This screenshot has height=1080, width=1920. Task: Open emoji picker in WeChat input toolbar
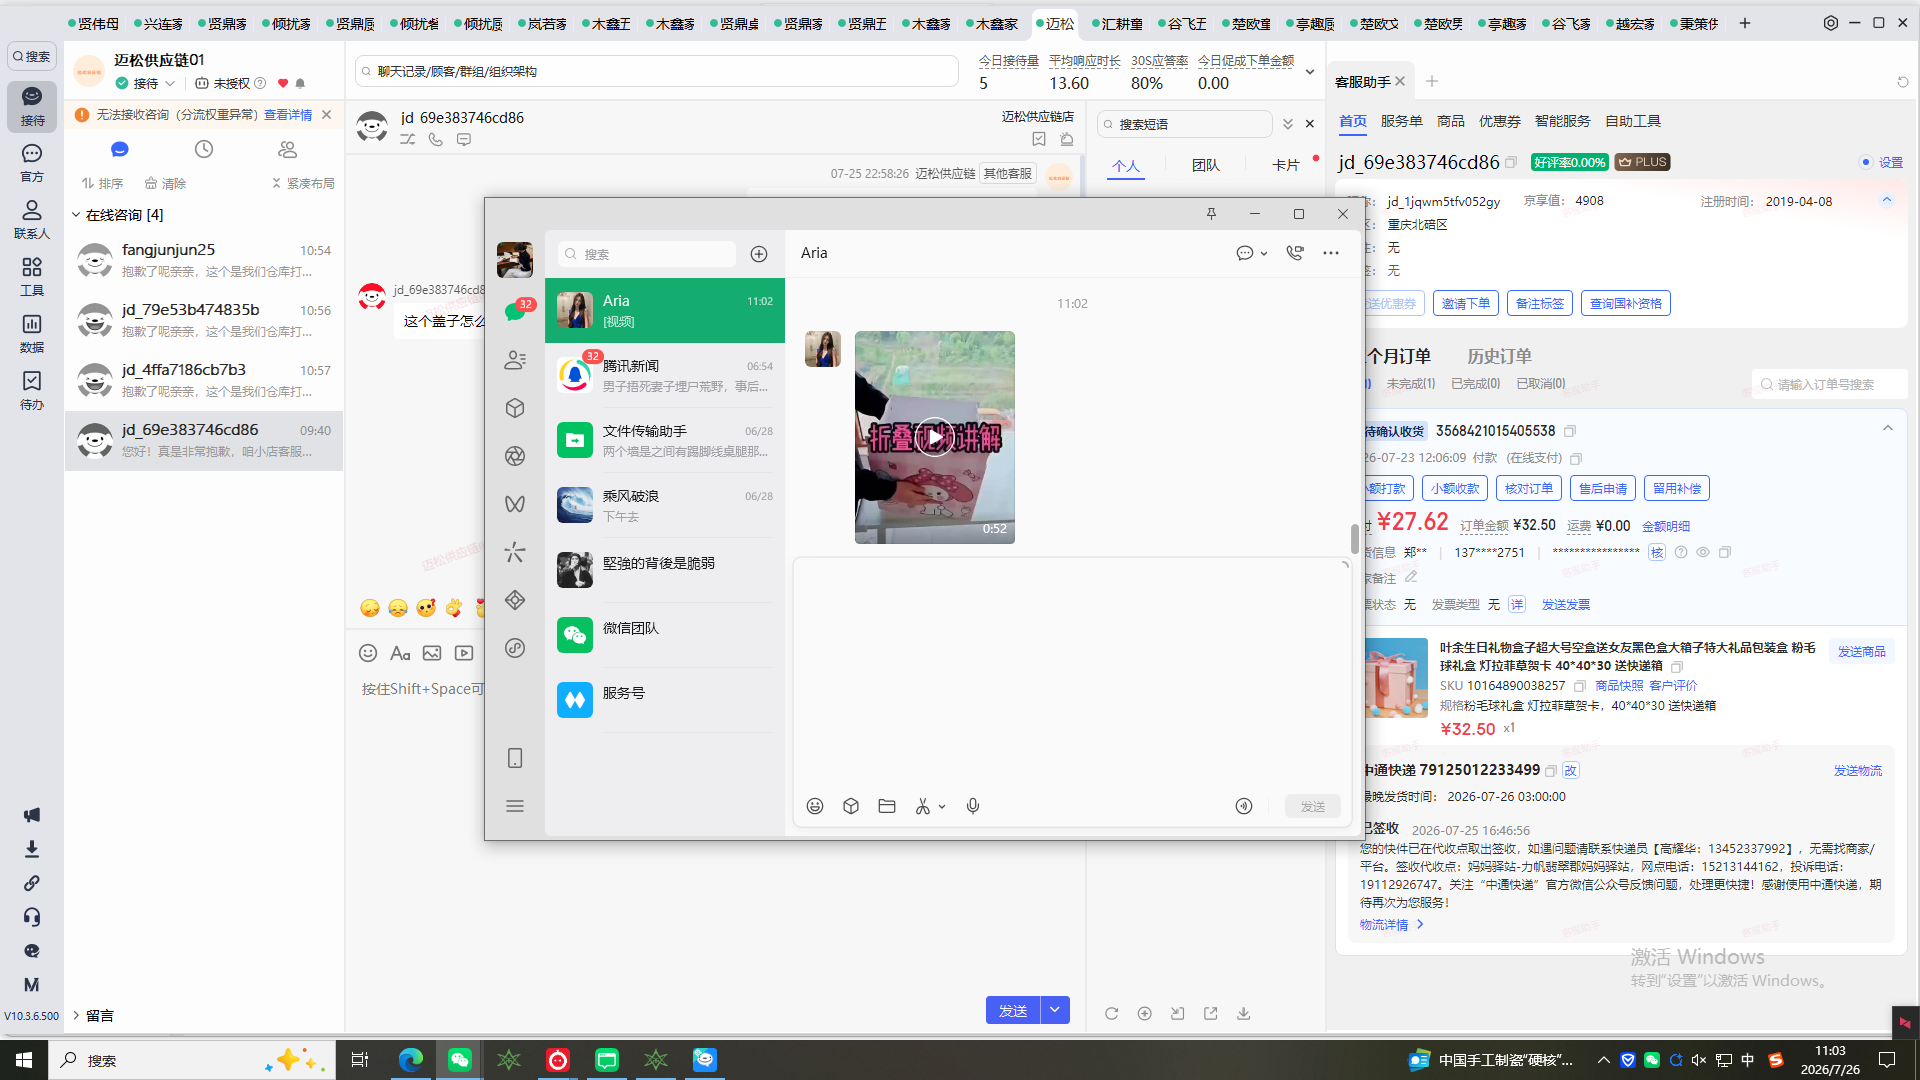(x=815, y=806)
